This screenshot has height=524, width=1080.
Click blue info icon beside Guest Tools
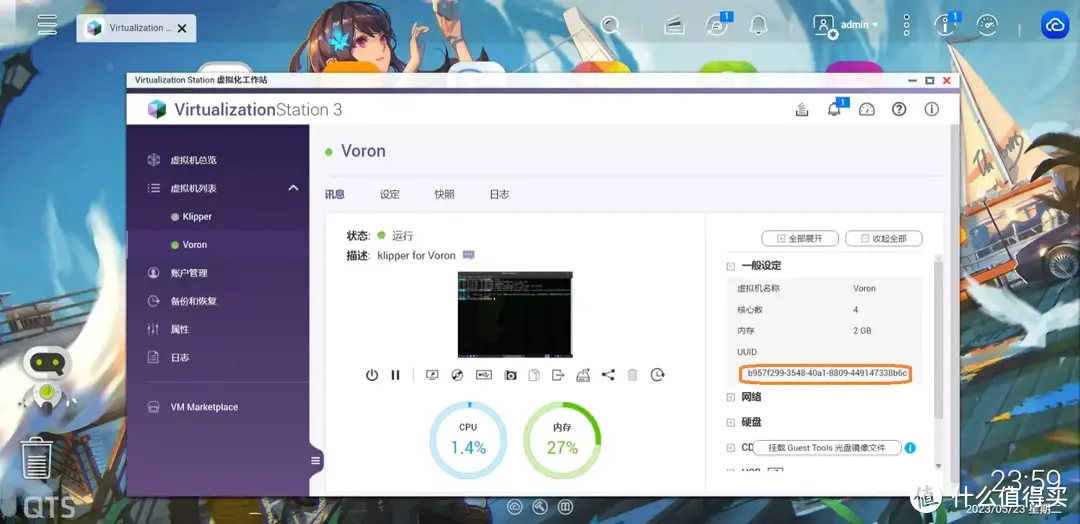910,448
